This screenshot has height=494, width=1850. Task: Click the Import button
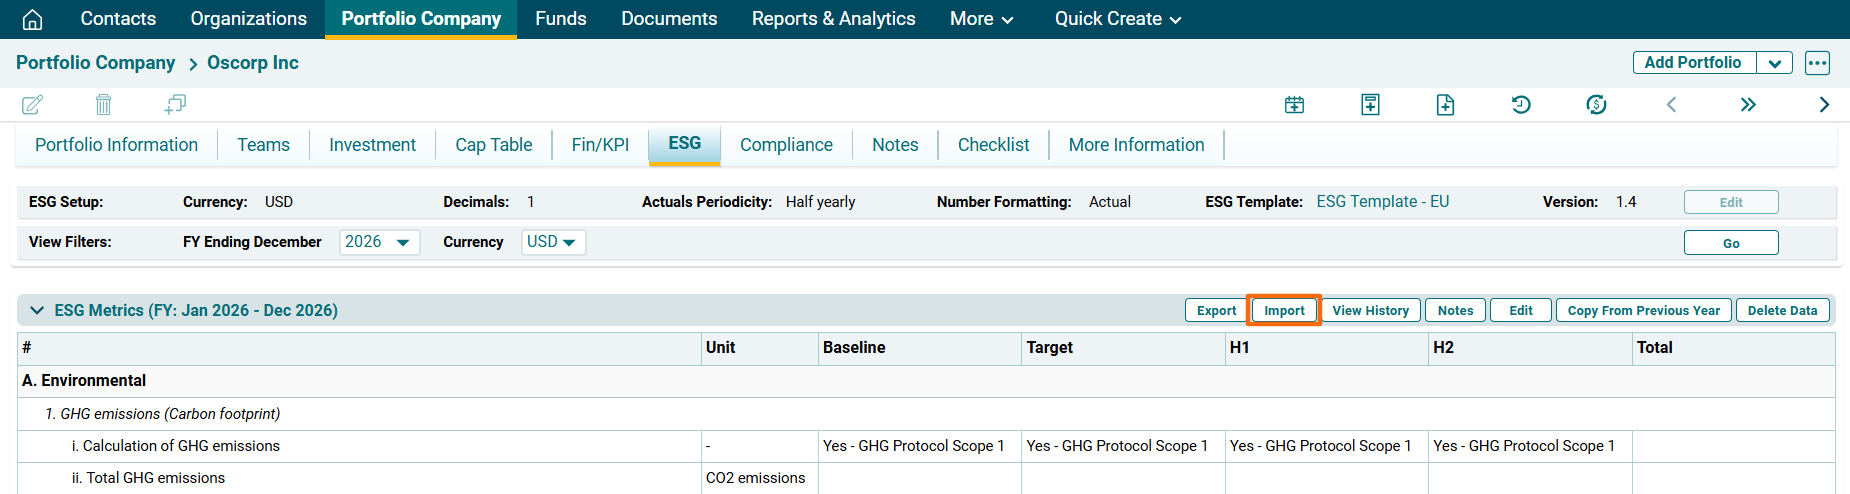1284,310
